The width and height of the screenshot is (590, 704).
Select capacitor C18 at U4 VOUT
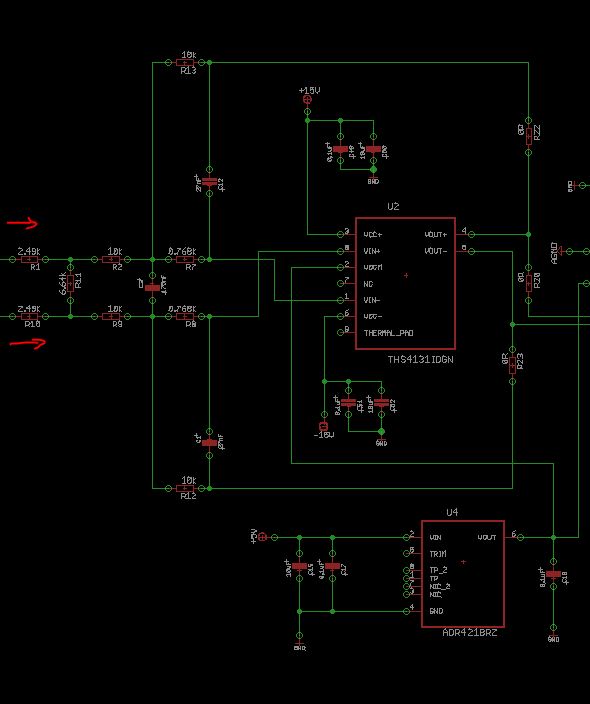tap(554, 574)
